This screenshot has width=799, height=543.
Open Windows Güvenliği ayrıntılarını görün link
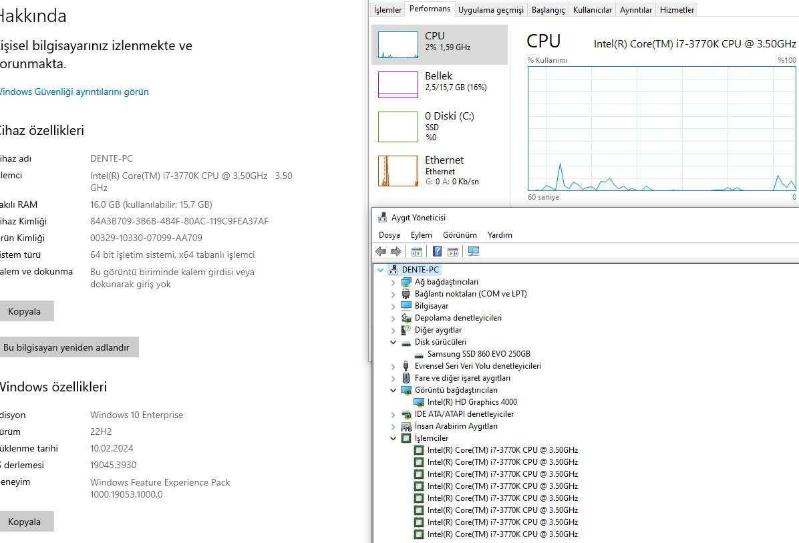(73, 92)
